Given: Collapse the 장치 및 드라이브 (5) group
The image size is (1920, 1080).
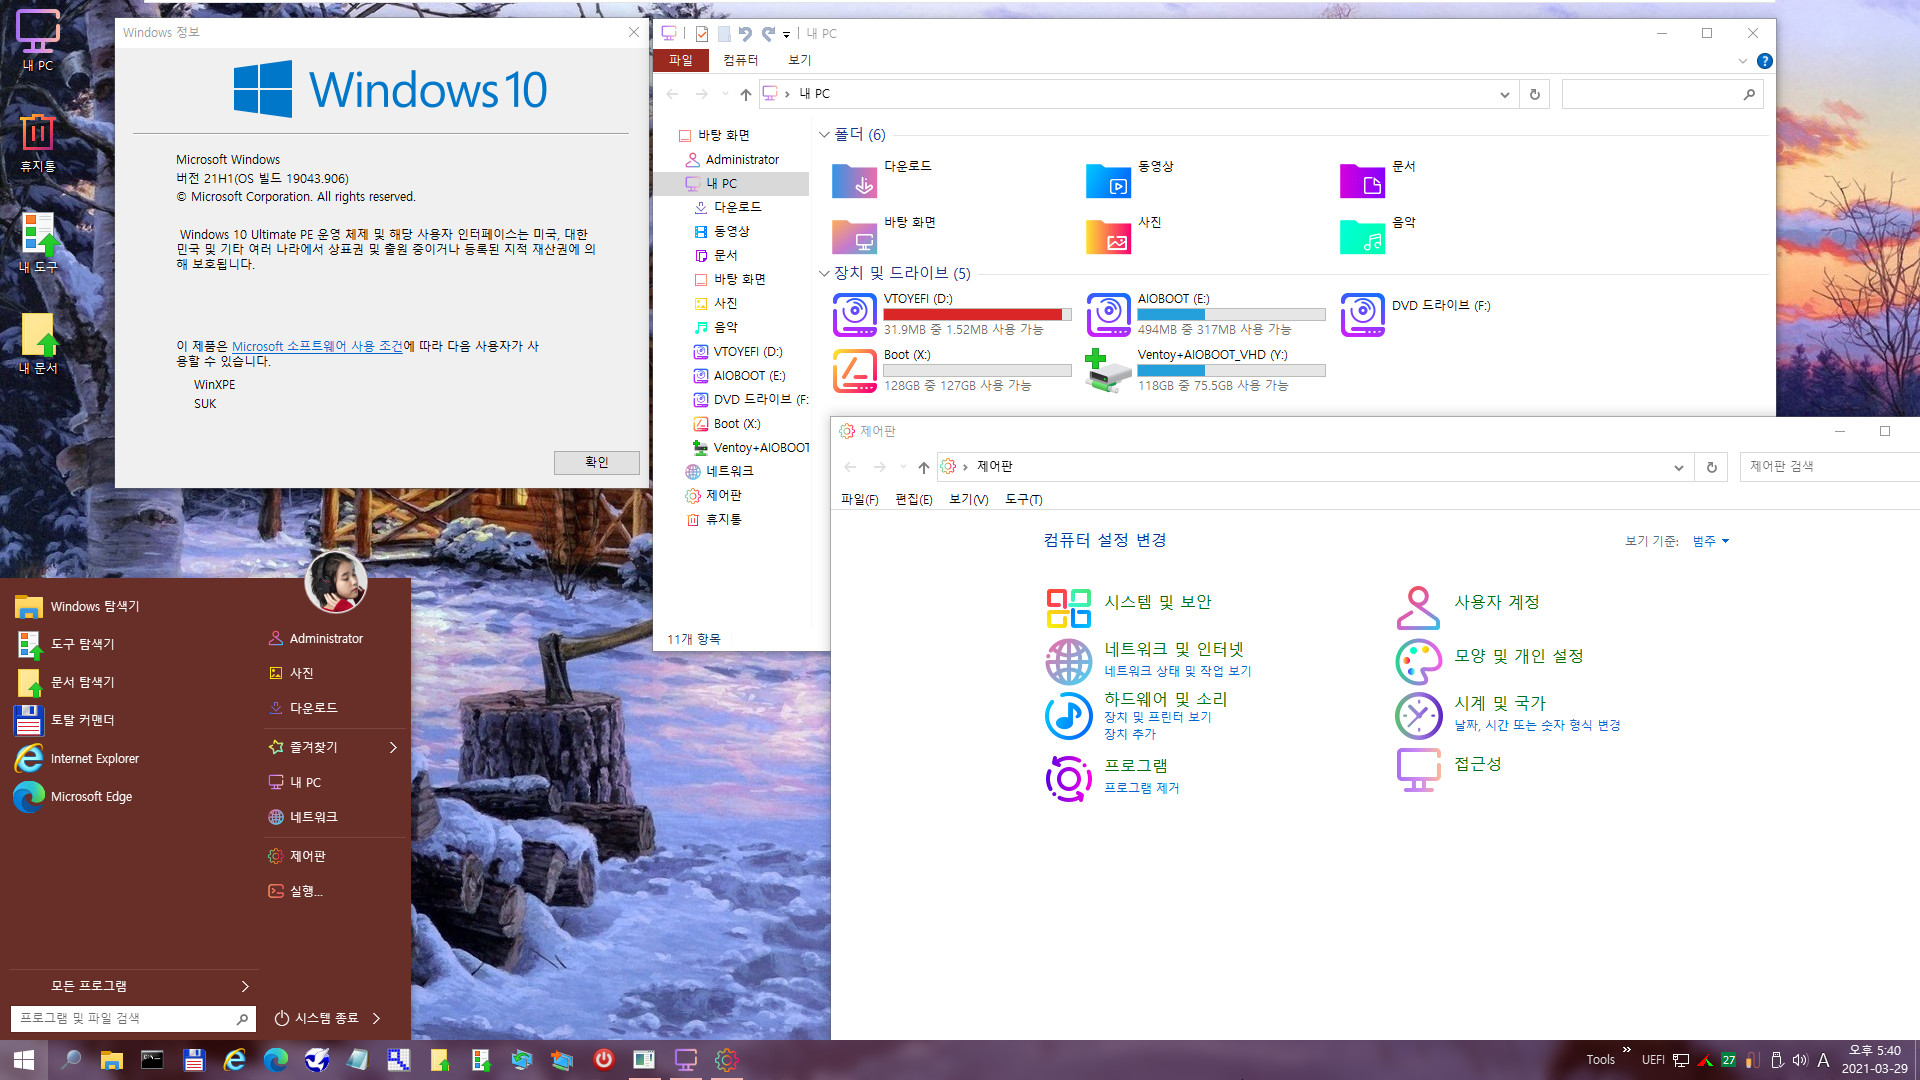Looking at the screenshot, I should [x=824, y=273].
